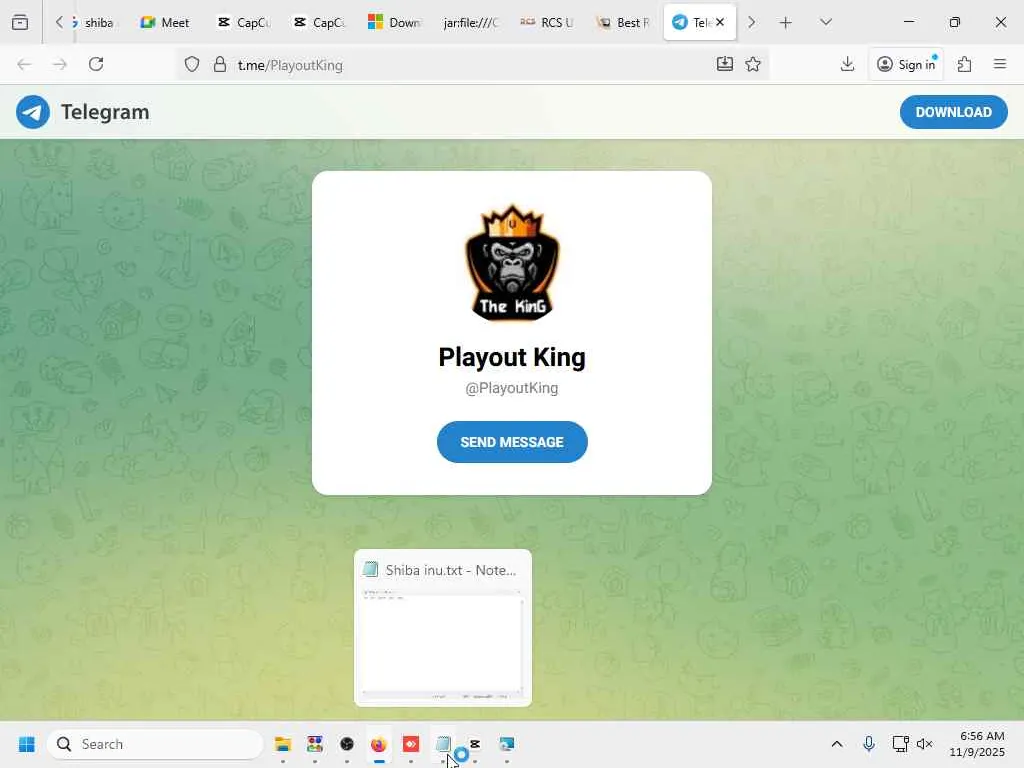Go forward to next page

click(x=60, y=64)
